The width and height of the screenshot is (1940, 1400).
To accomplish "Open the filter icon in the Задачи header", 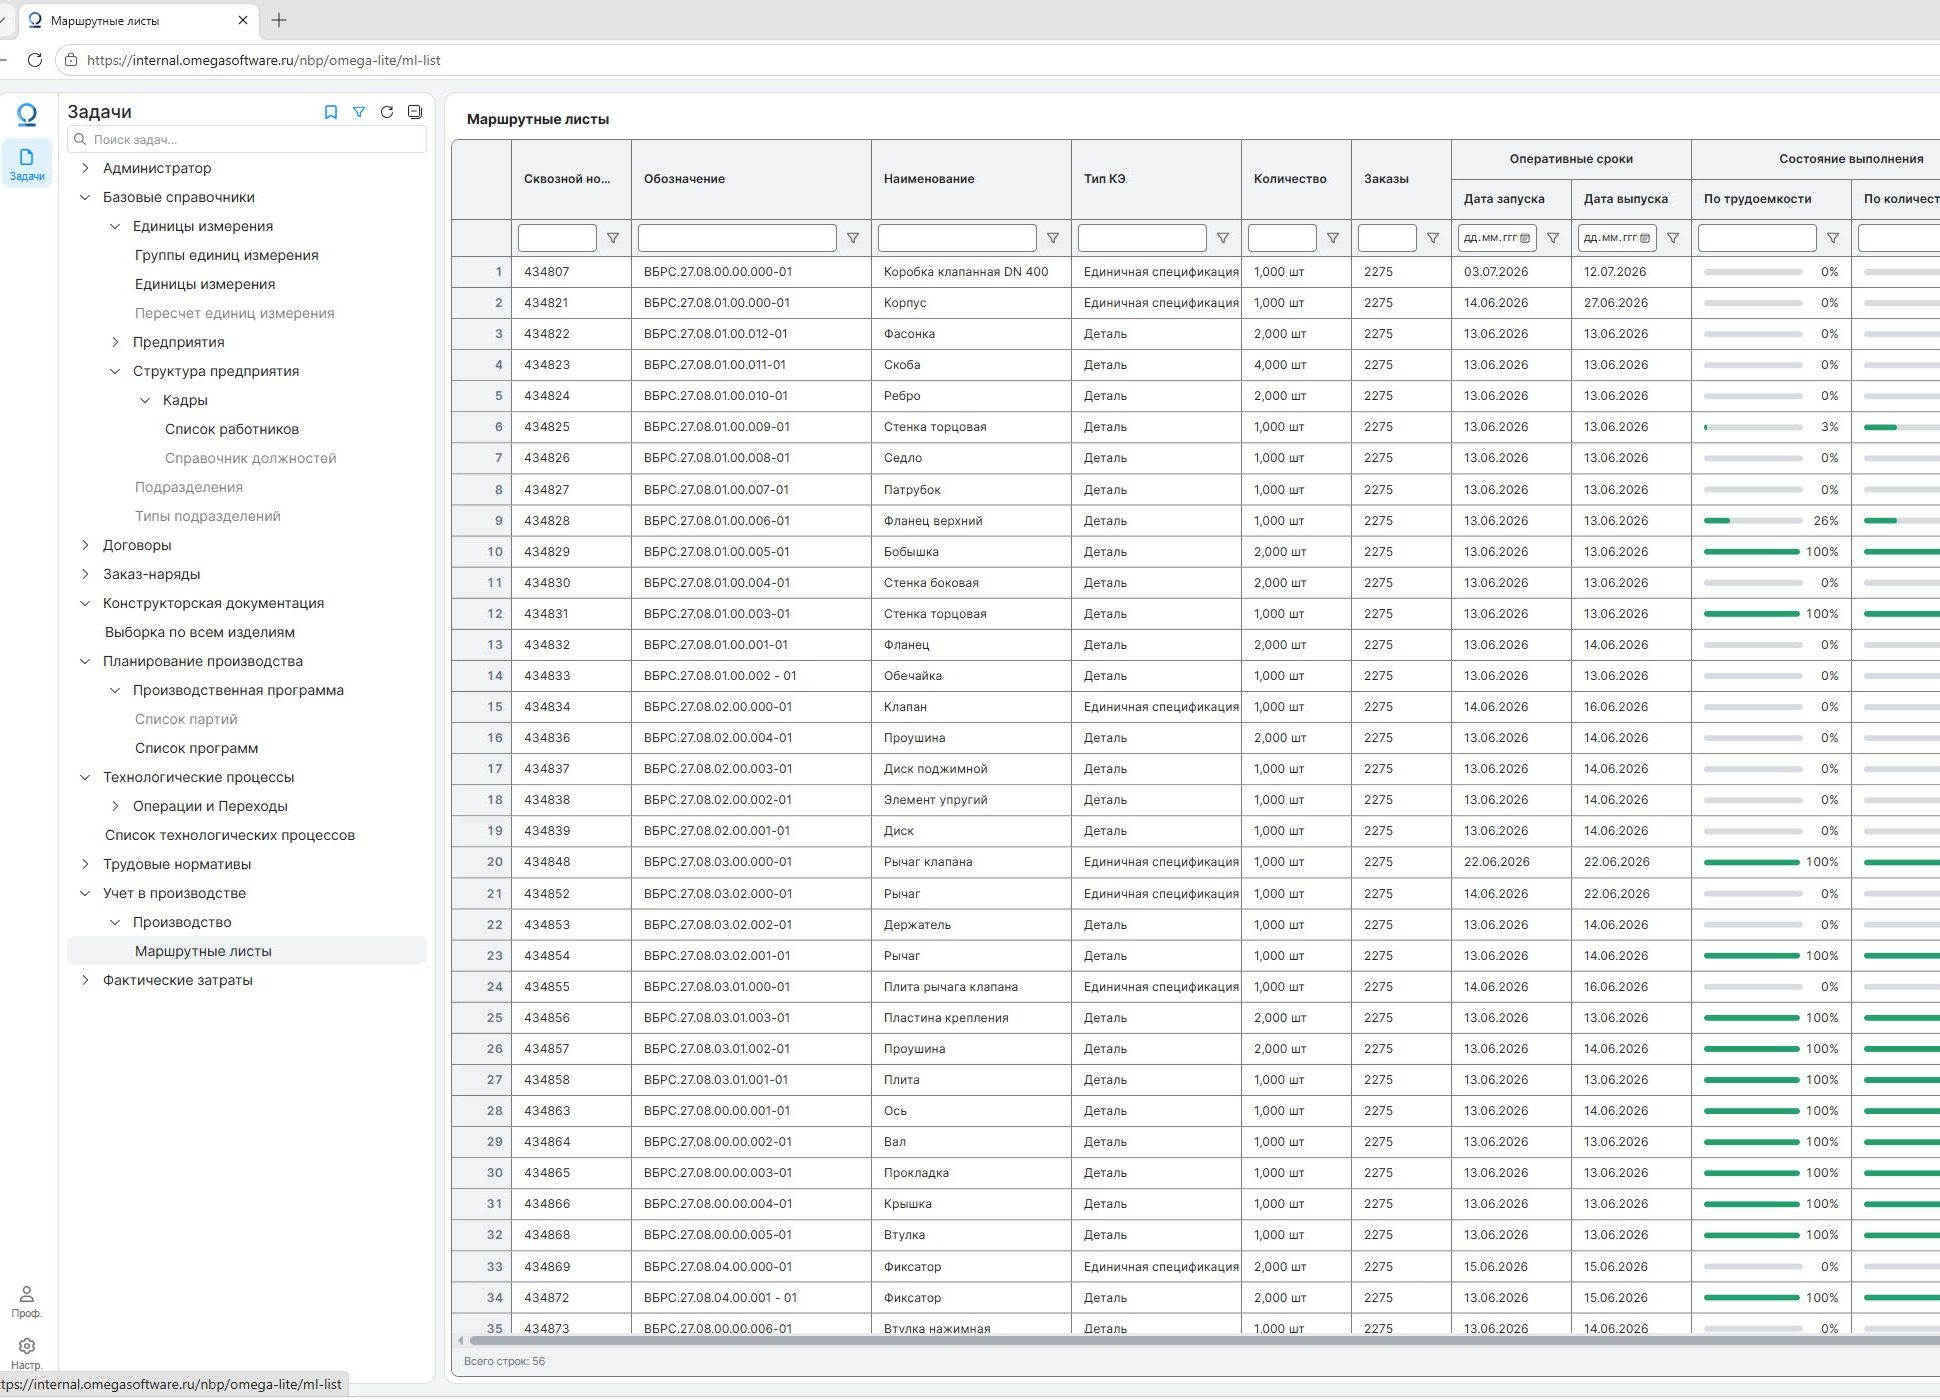I will 359,112.
